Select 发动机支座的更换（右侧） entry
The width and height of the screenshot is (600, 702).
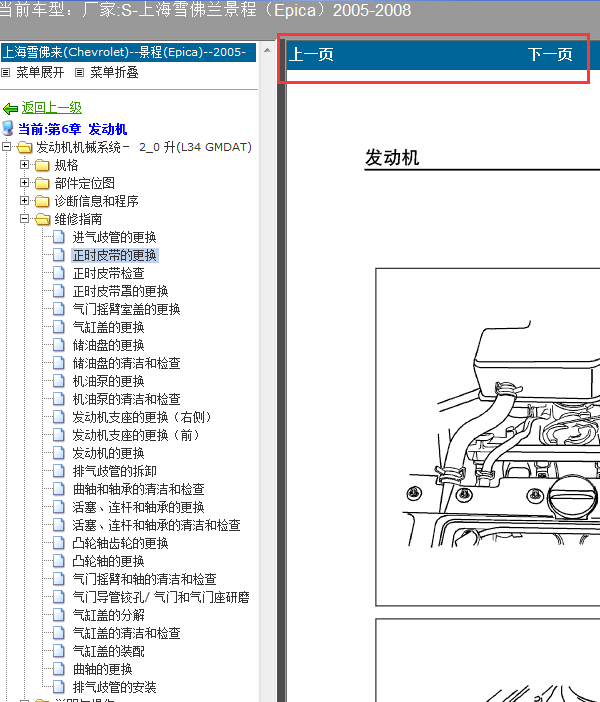(141, 418)
